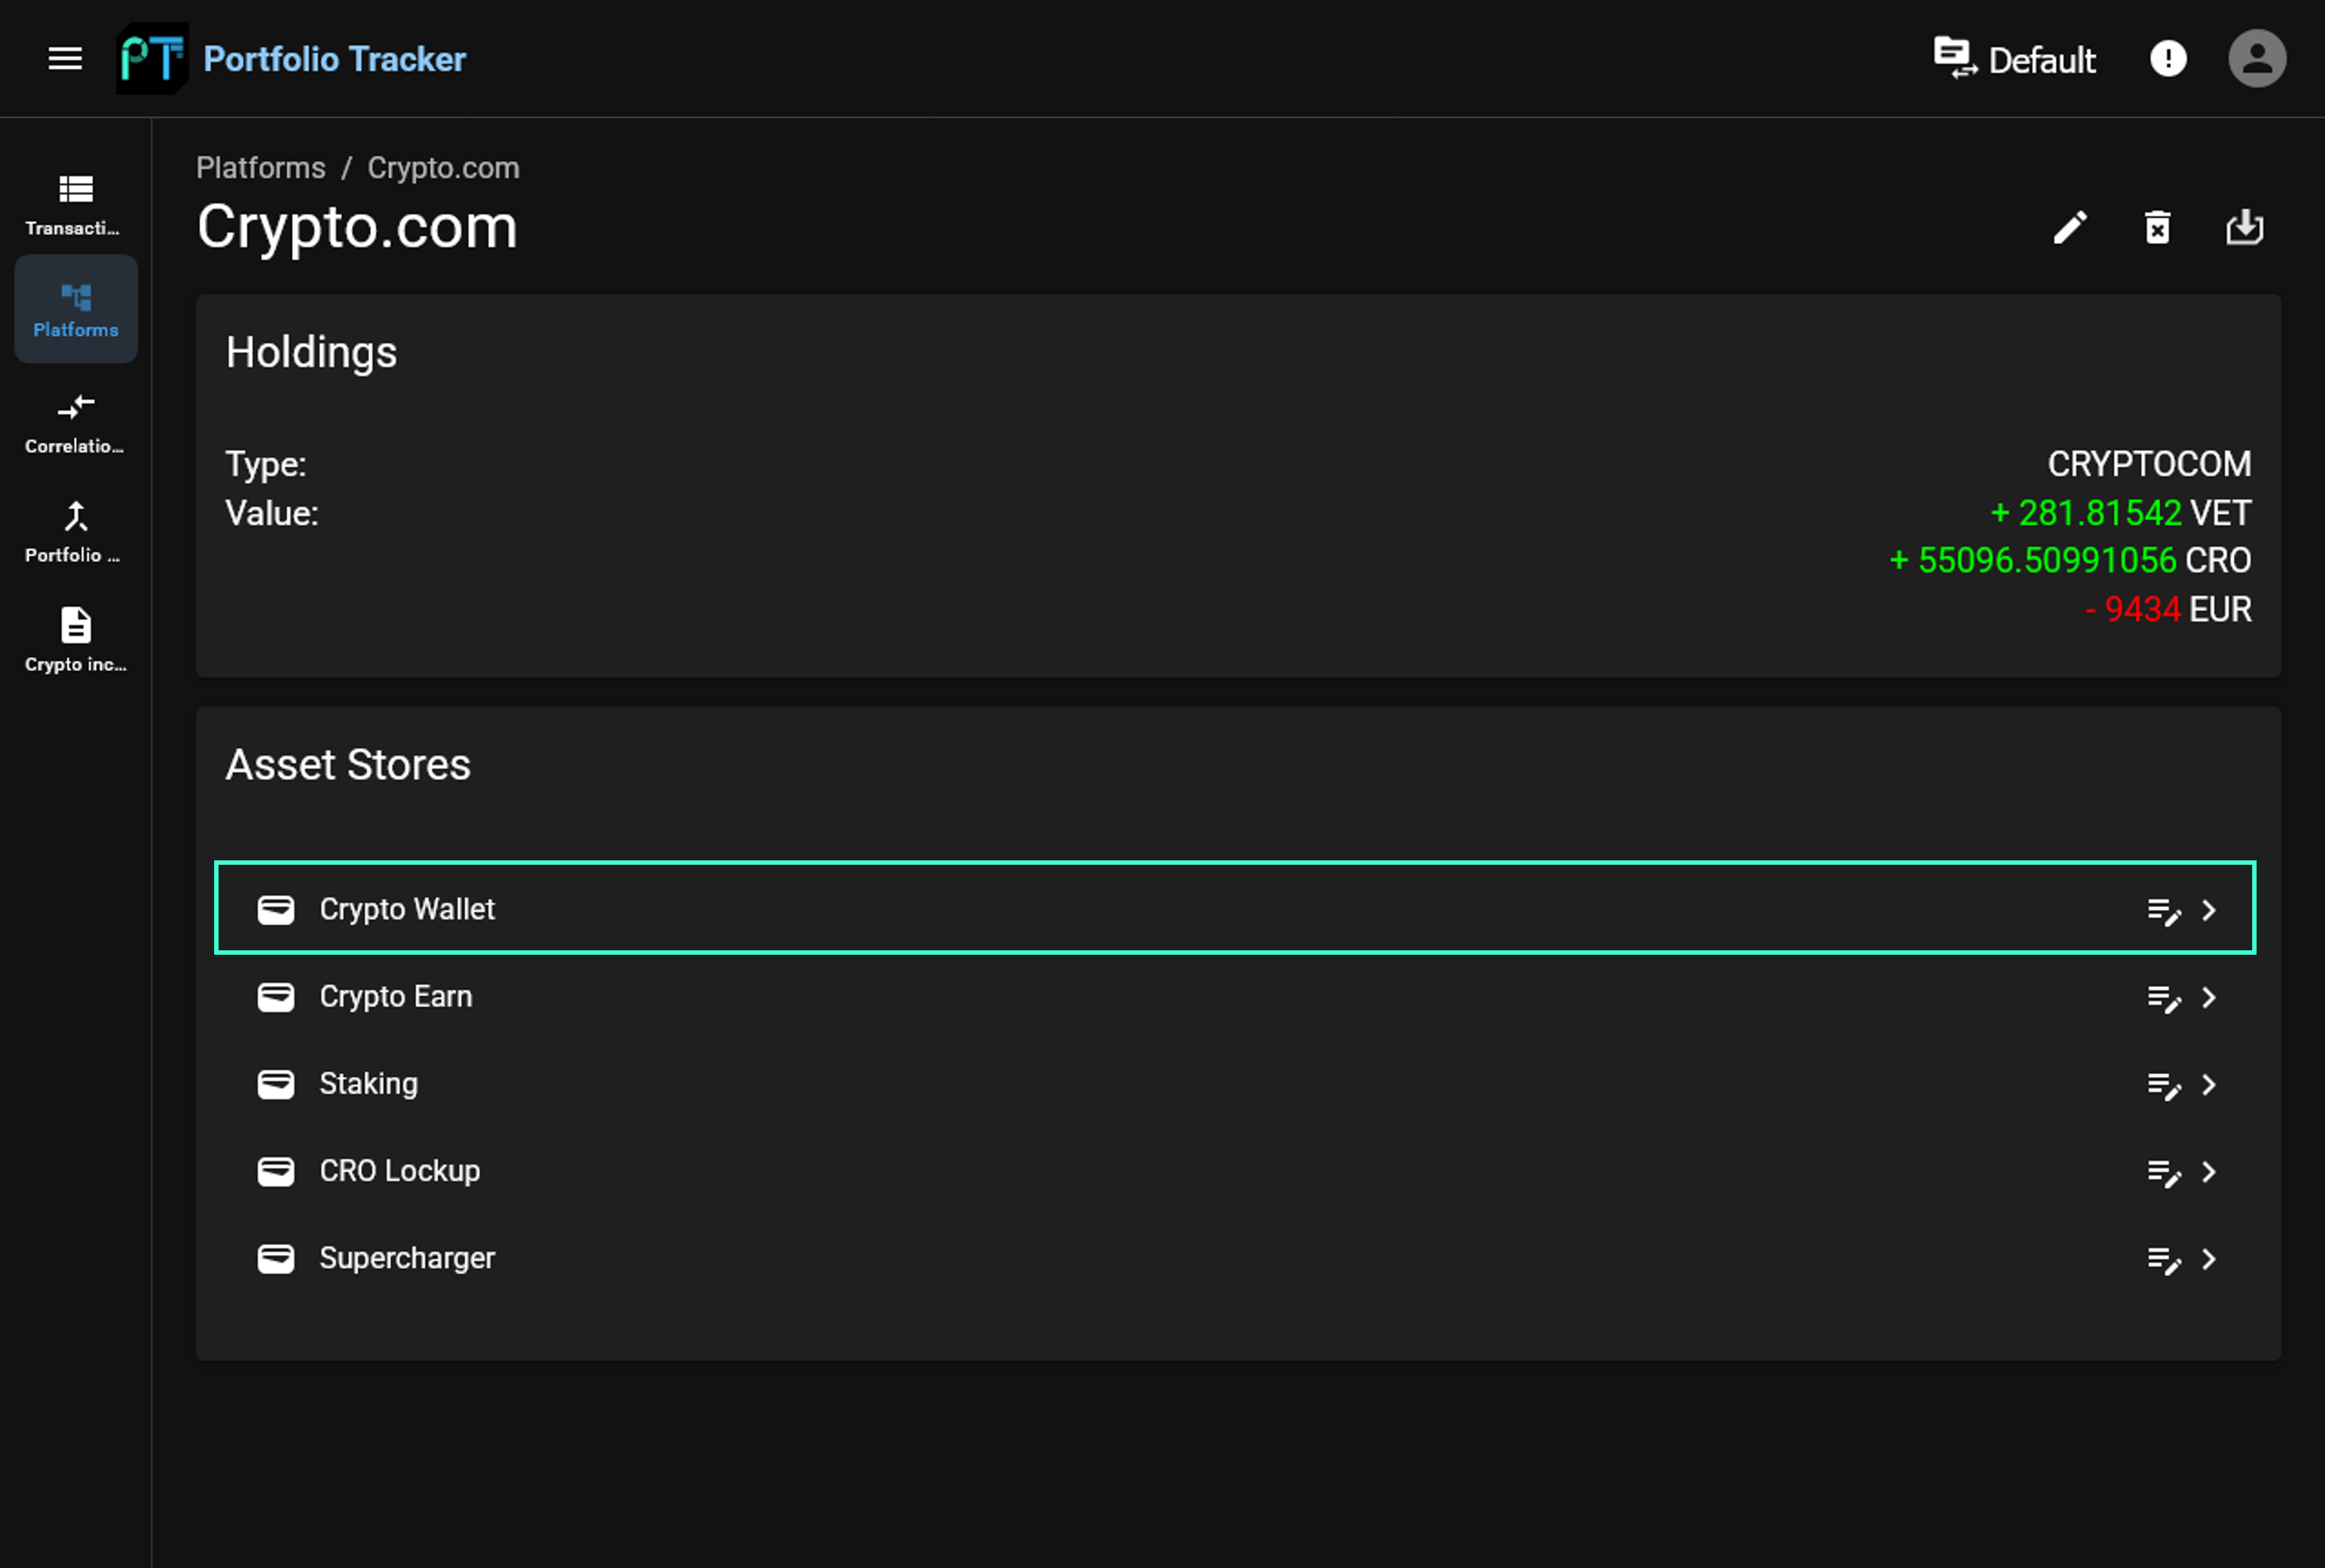Click the wallet icon beside Staking

click(276, 1084)
